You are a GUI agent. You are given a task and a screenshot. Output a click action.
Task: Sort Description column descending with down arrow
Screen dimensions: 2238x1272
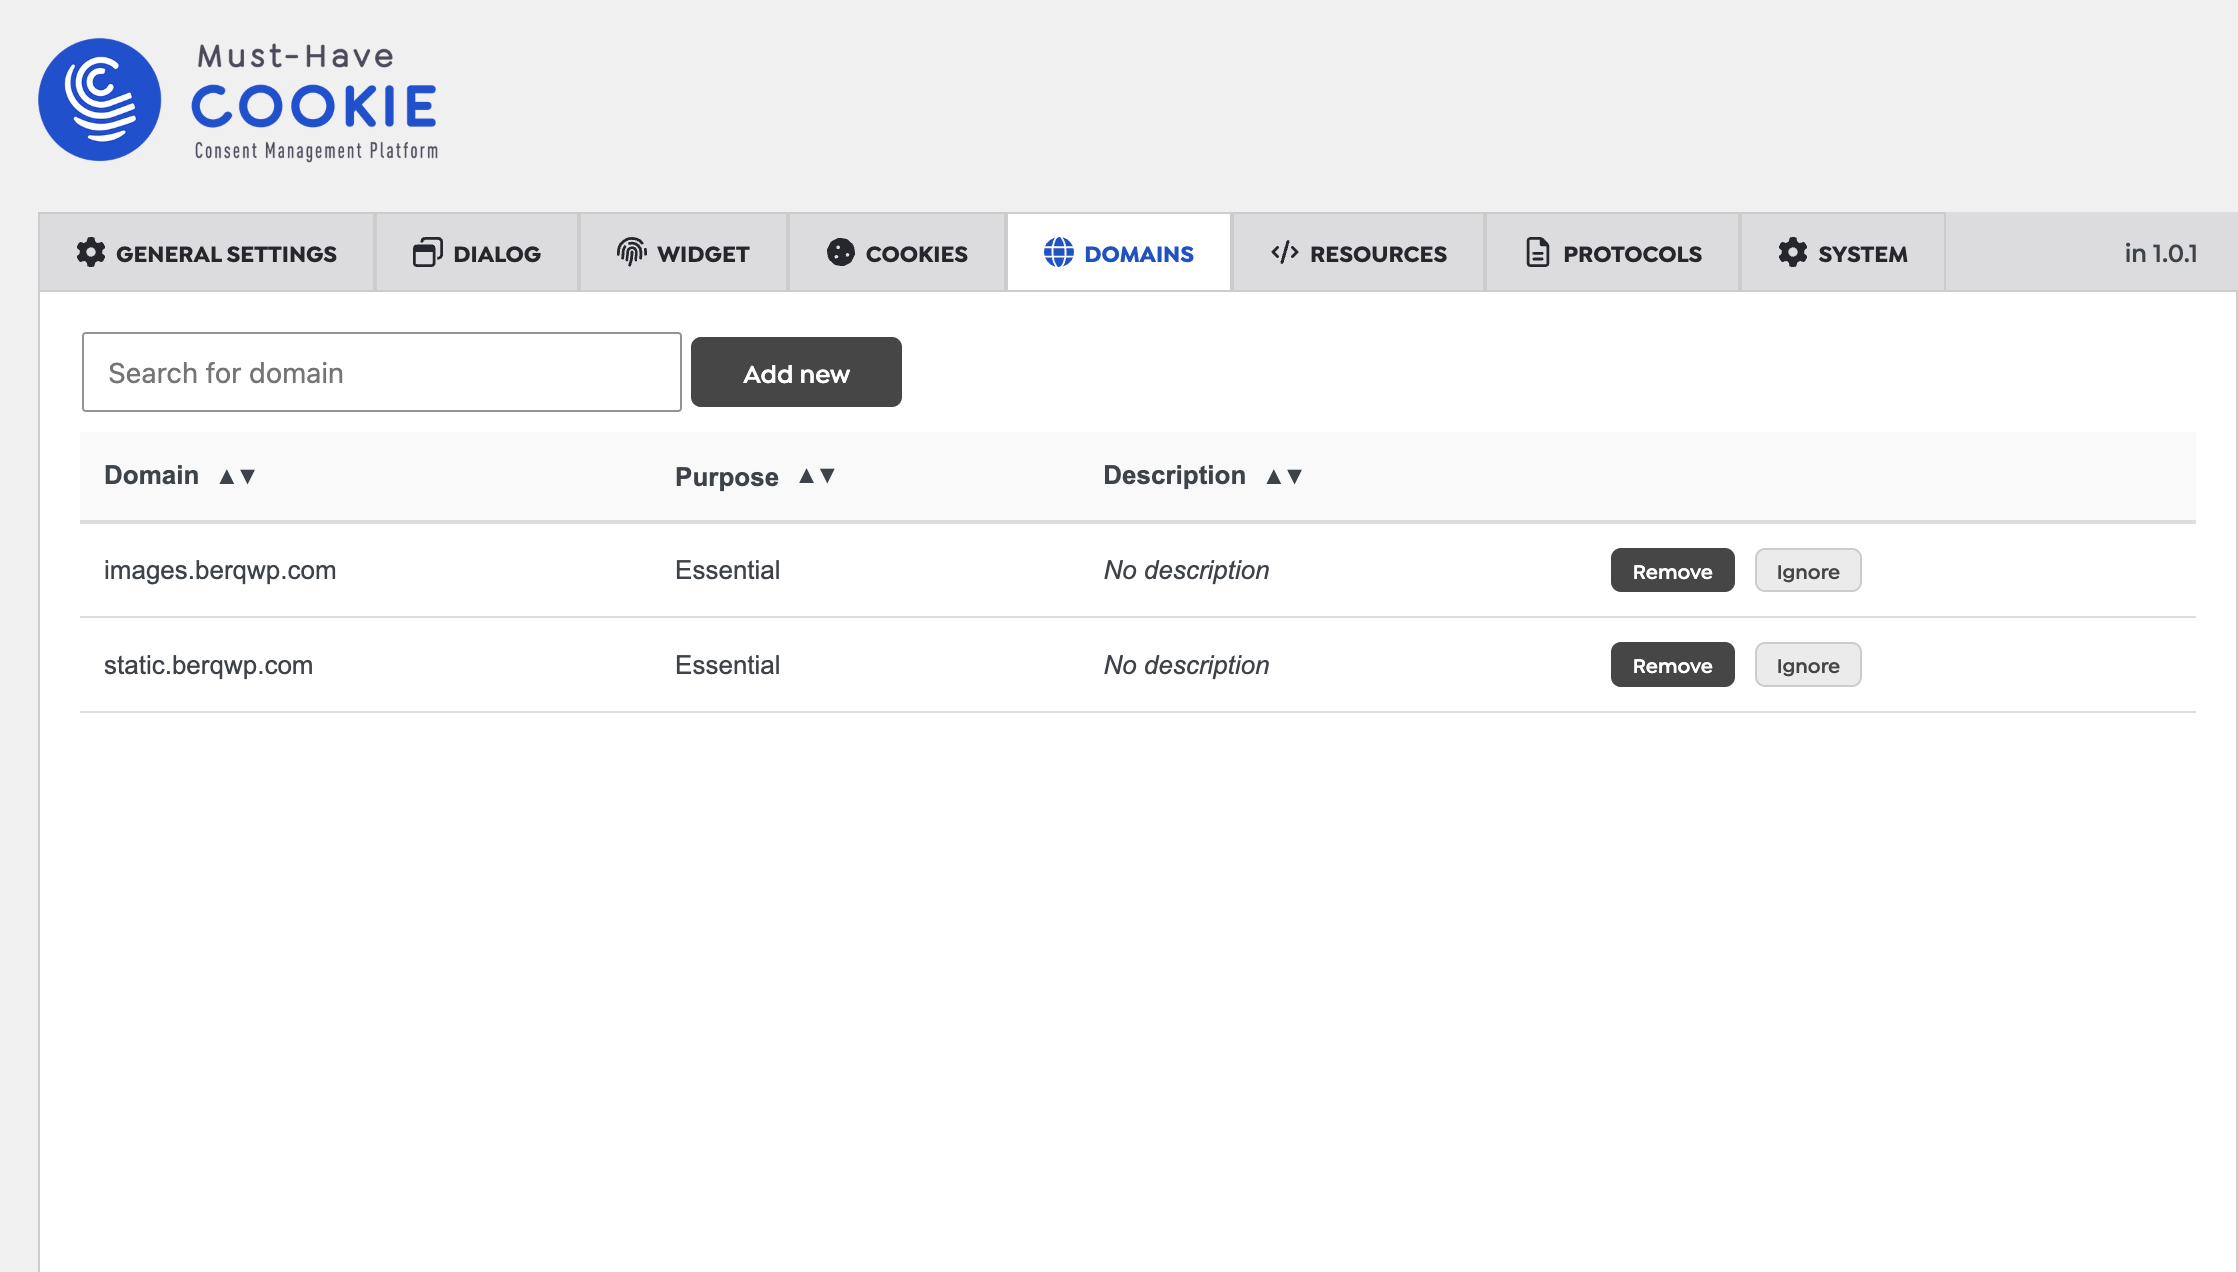1294,477
